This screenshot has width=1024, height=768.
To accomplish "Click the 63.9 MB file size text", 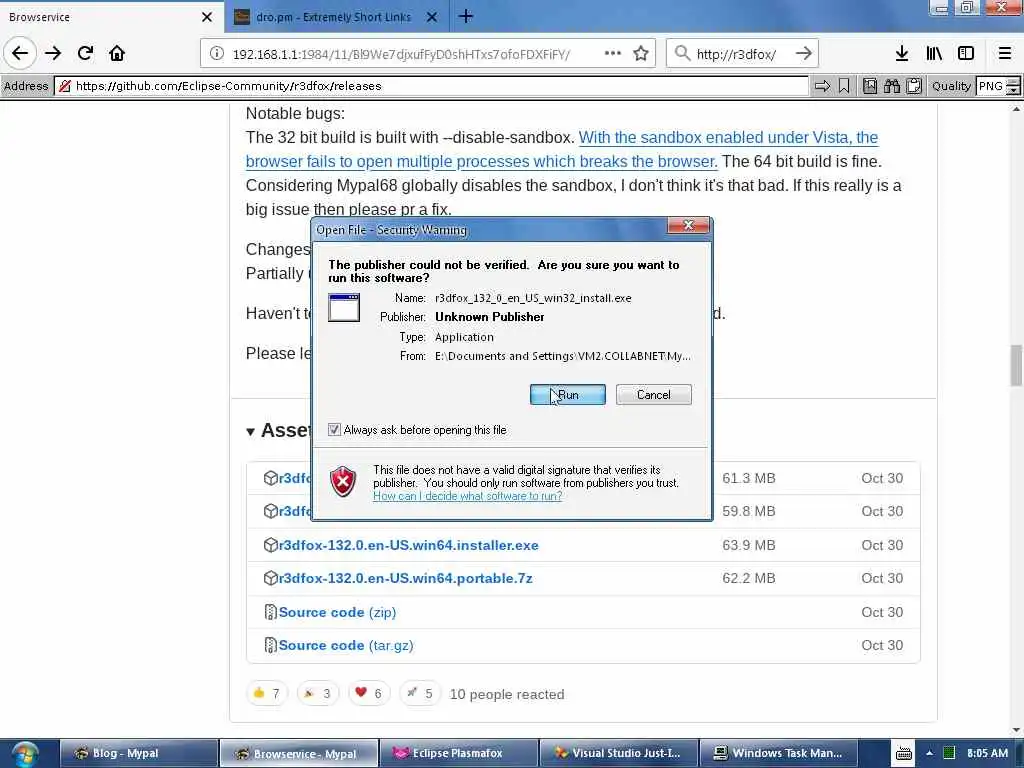I will [x=748, y=545].
